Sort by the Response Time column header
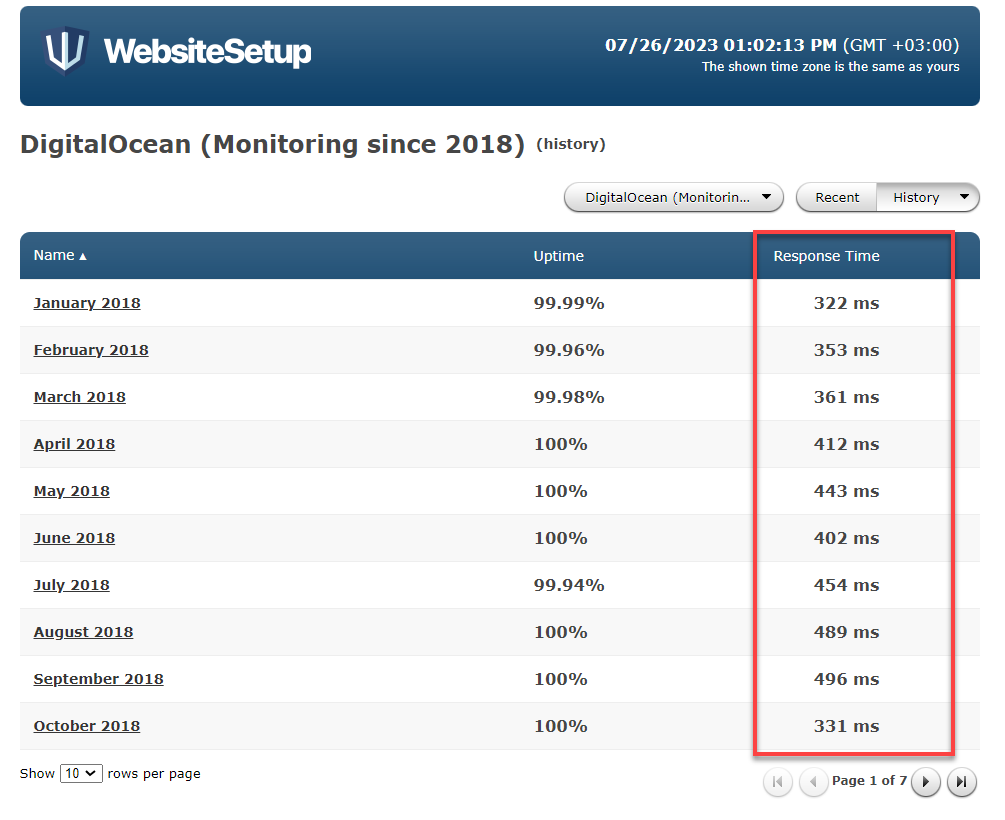 pos(826,256)
